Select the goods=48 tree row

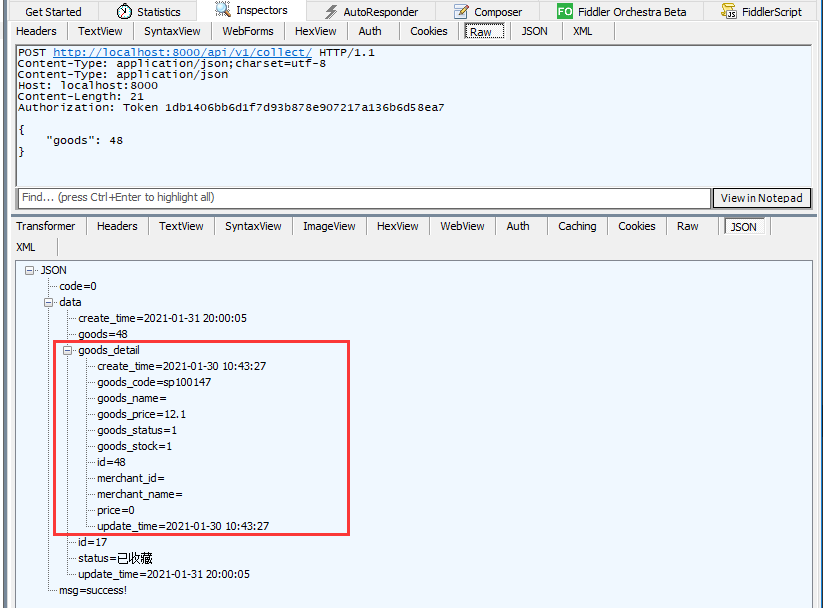(103, 334)
